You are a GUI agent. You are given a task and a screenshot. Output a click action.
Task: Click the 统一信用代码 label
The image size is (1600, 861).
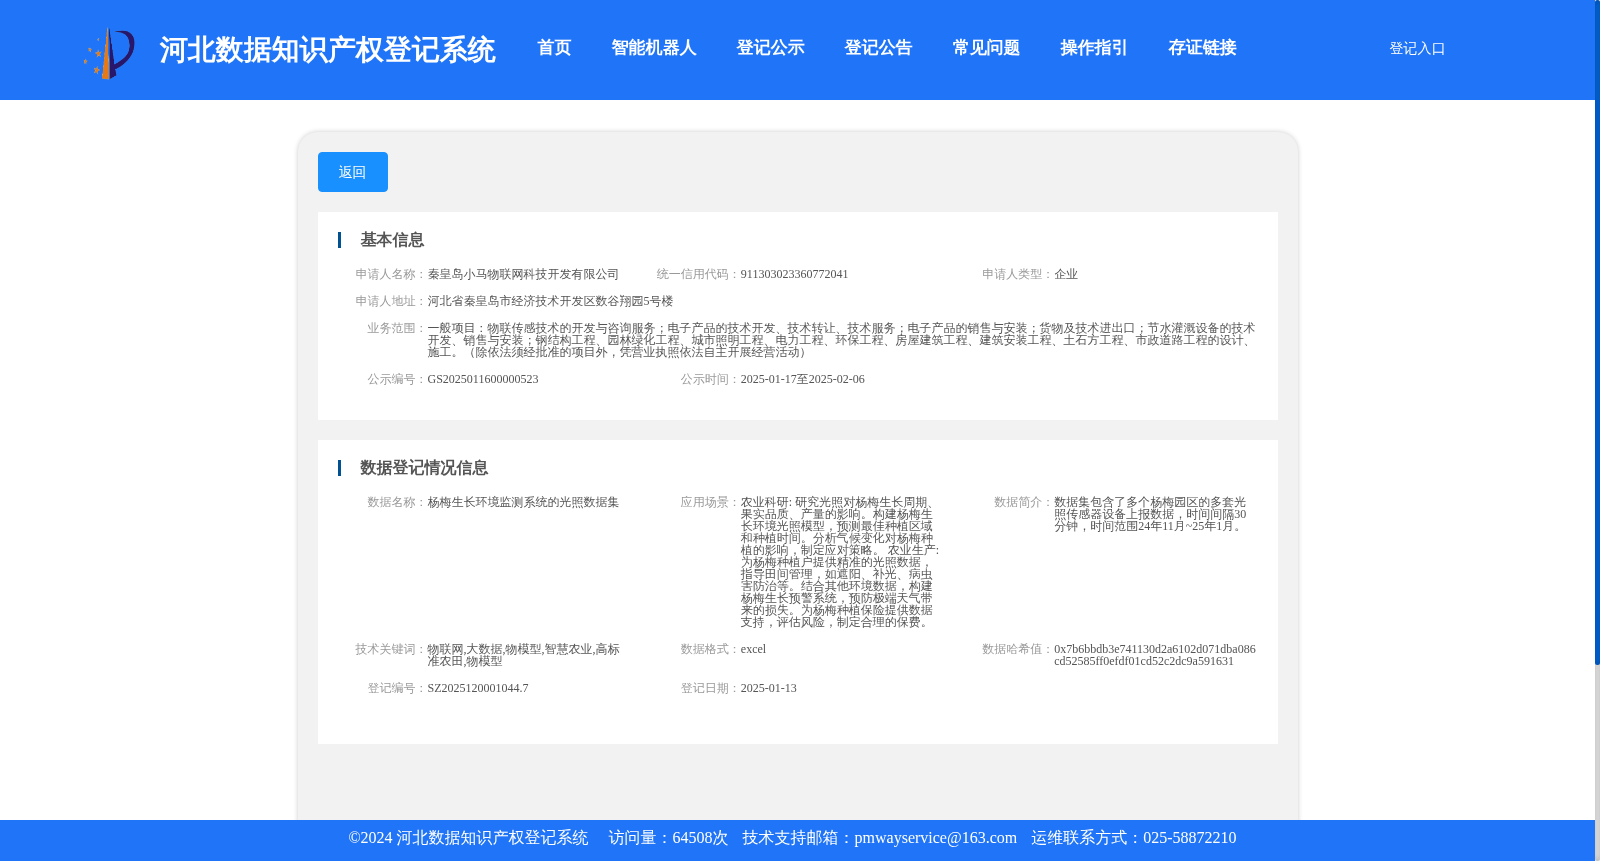pyautogui.click(x=698, y=274)
